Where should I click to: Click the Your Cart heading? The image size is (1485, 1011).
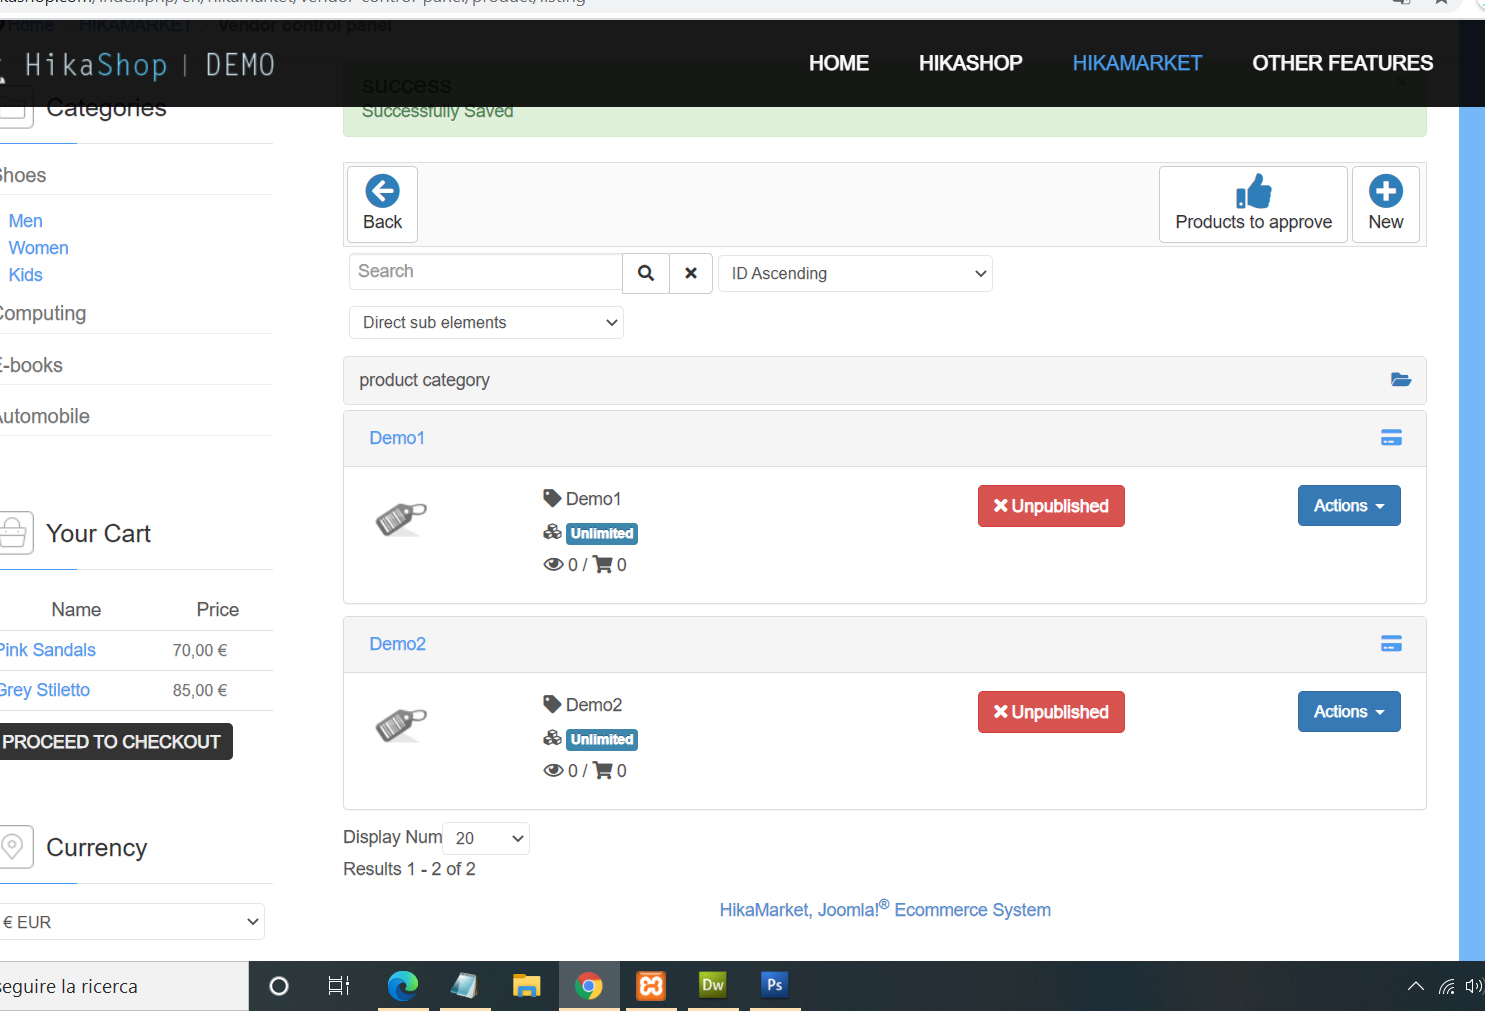coord(98,534)
